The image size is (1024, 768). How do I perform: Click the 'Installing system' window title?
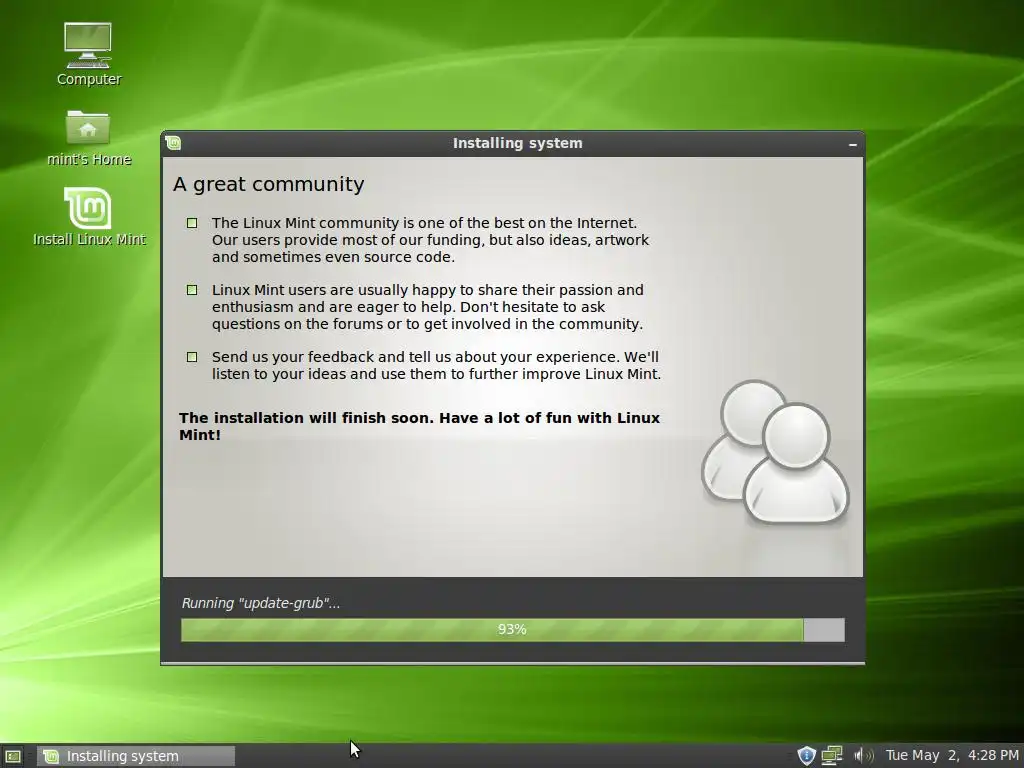pos(517,143)
